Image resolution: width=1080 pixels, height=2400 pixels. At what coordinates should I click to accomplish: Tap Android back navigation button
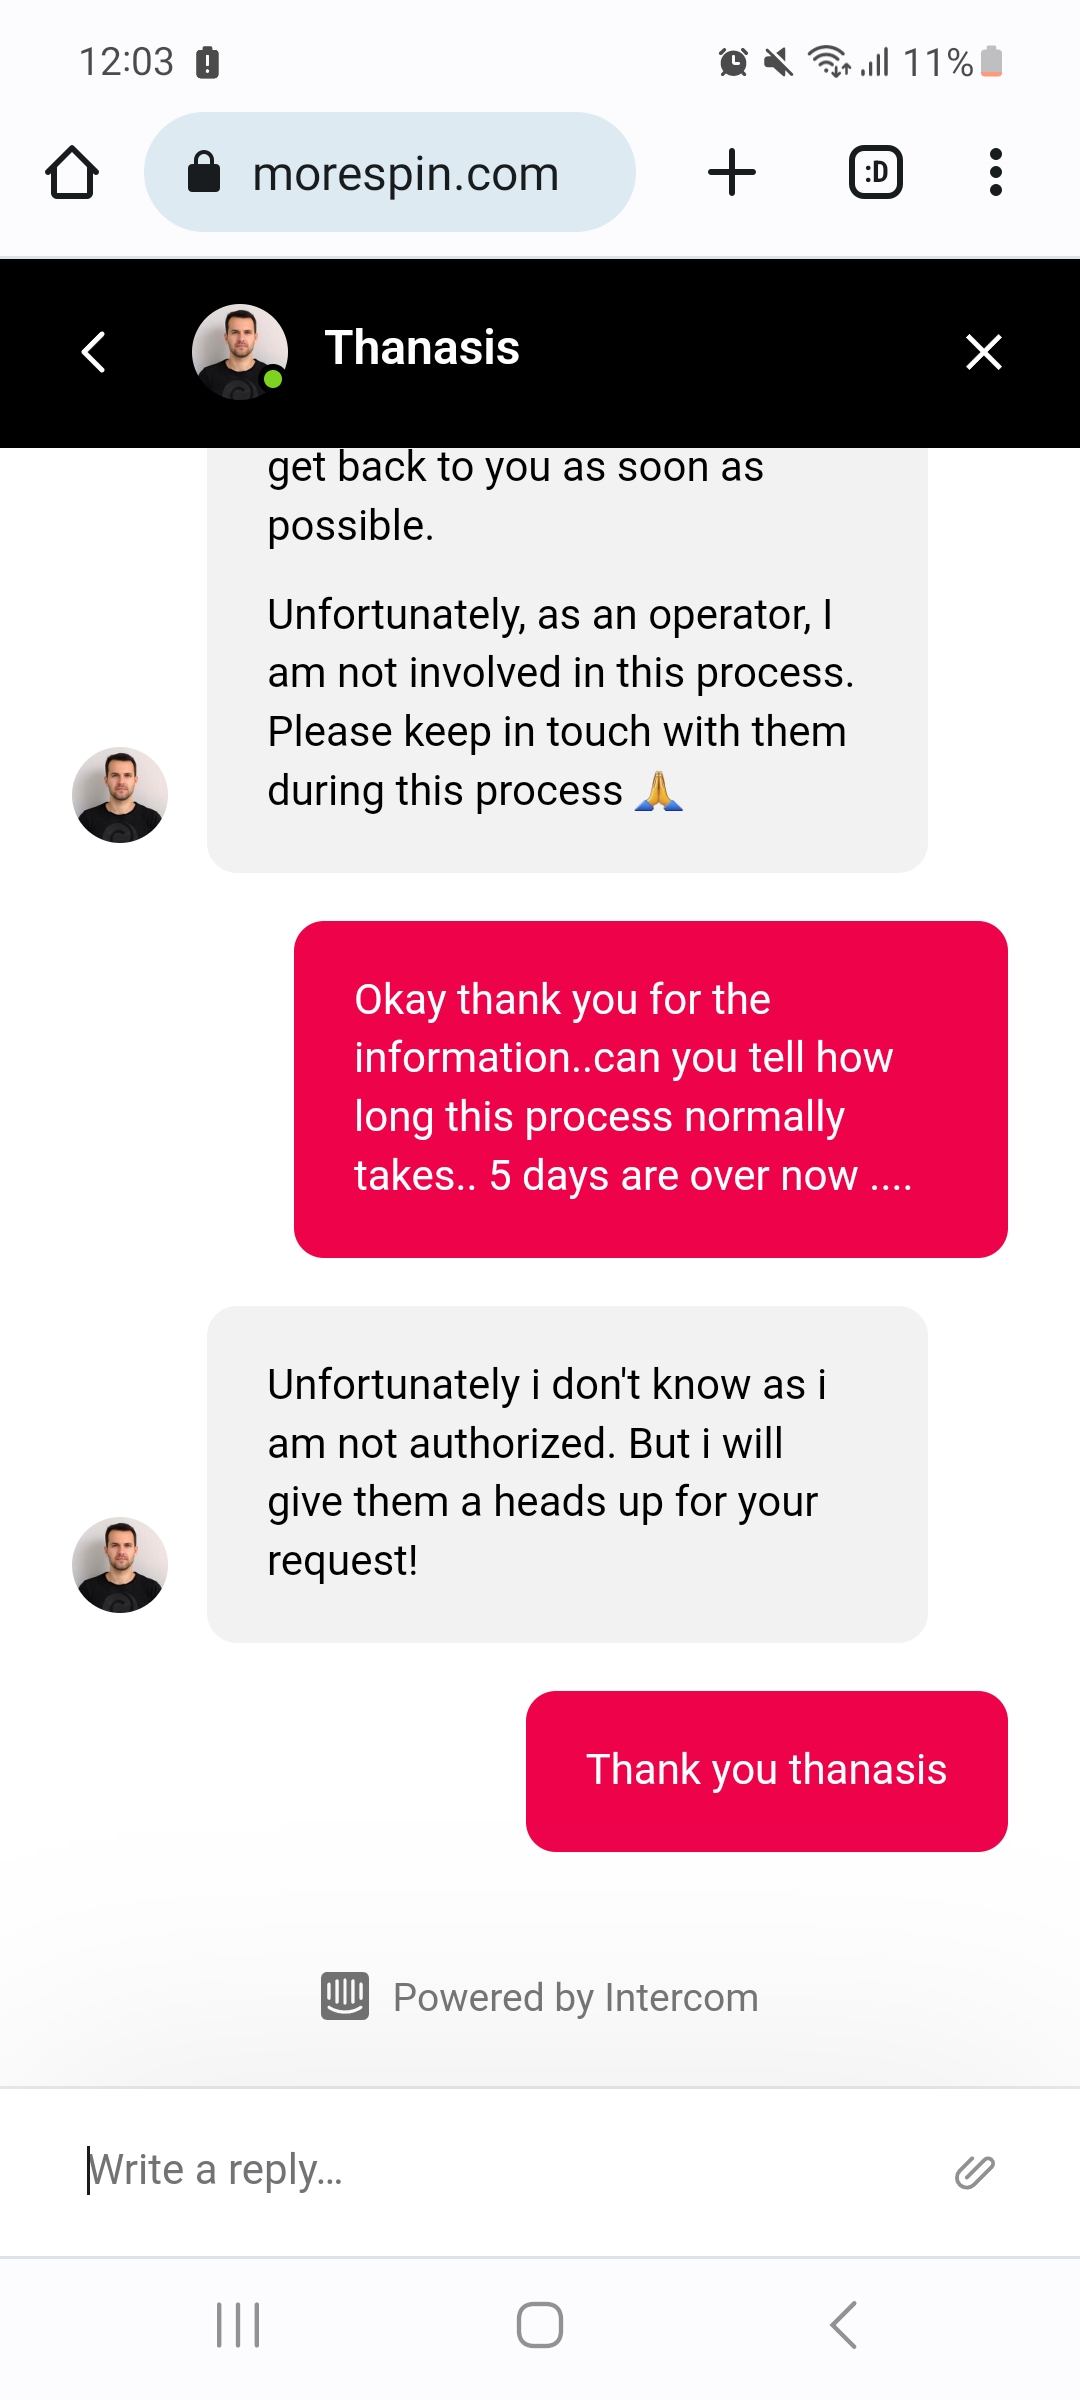point(843,2324)
